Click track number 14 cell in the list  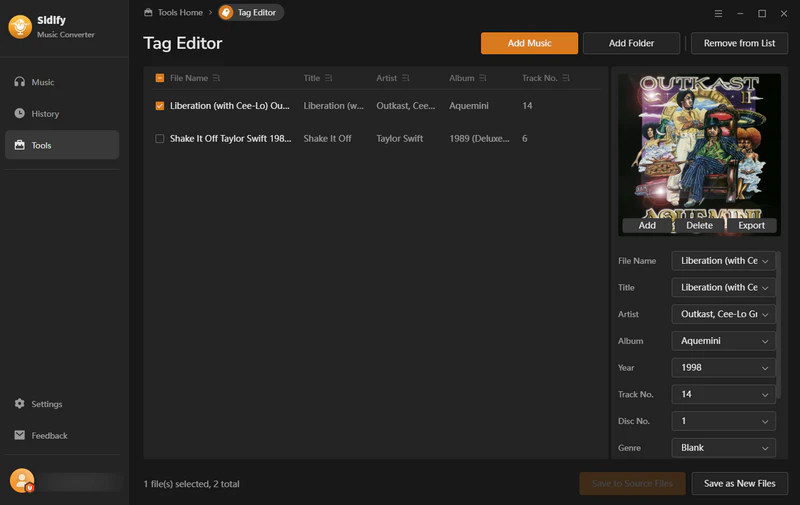(527, 106)
